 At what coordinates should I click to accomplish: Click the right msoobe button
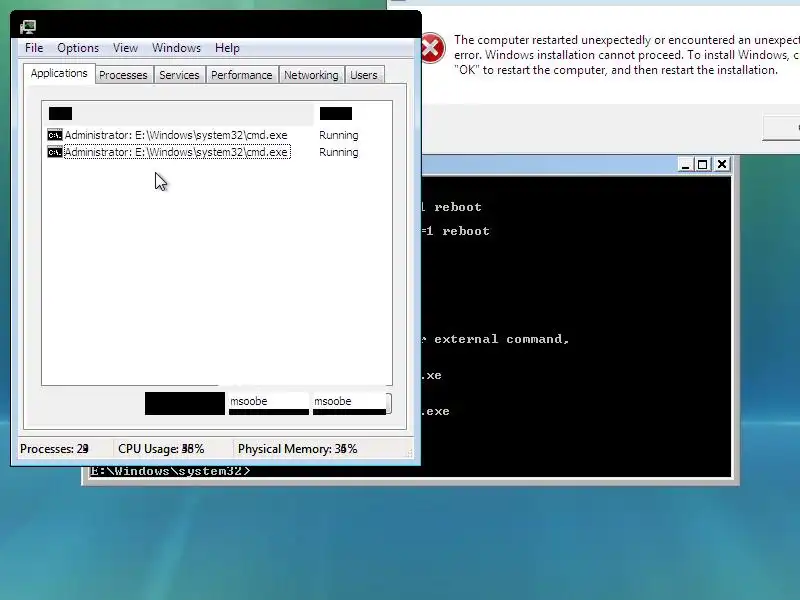point(351,403)
